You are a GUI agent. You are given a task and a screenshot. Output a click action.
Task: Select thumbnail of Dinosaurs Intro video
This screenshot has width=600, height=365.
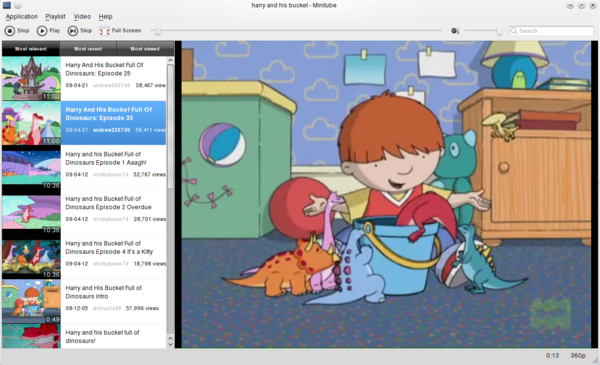(x=31, y=301)
